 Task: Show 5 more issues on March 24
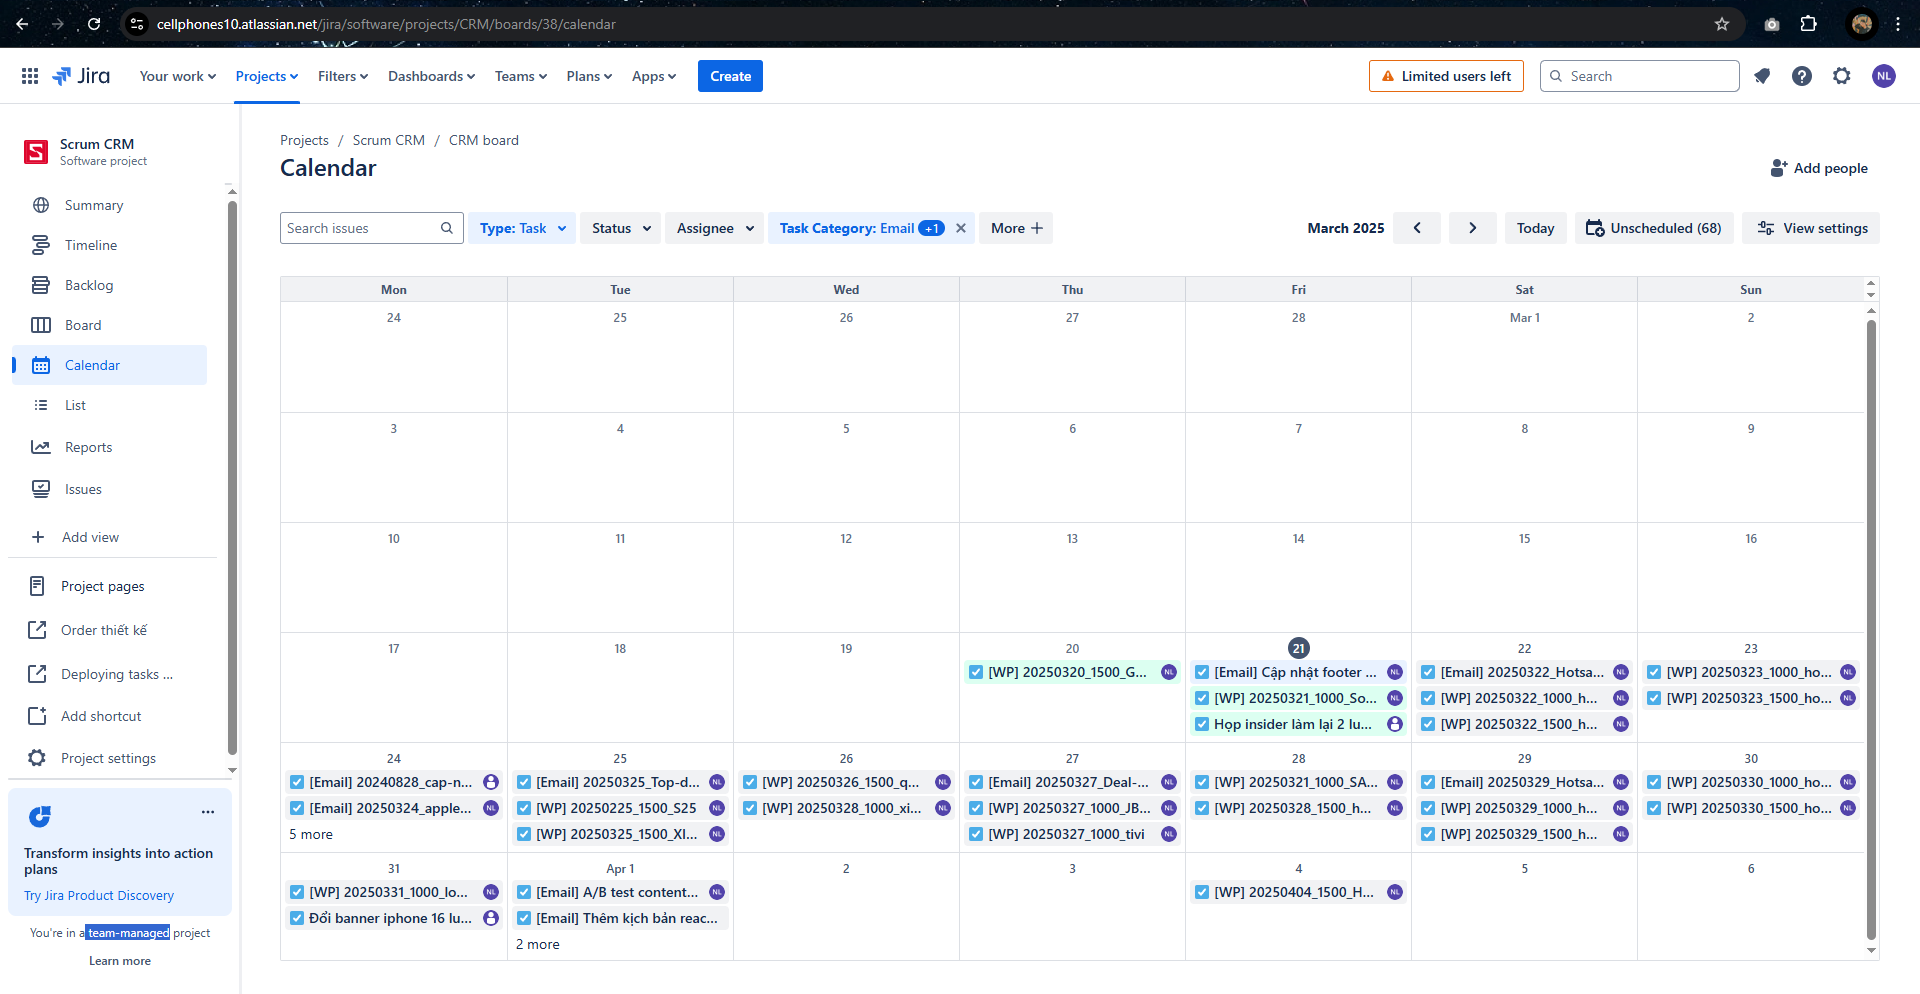(311, 834)
